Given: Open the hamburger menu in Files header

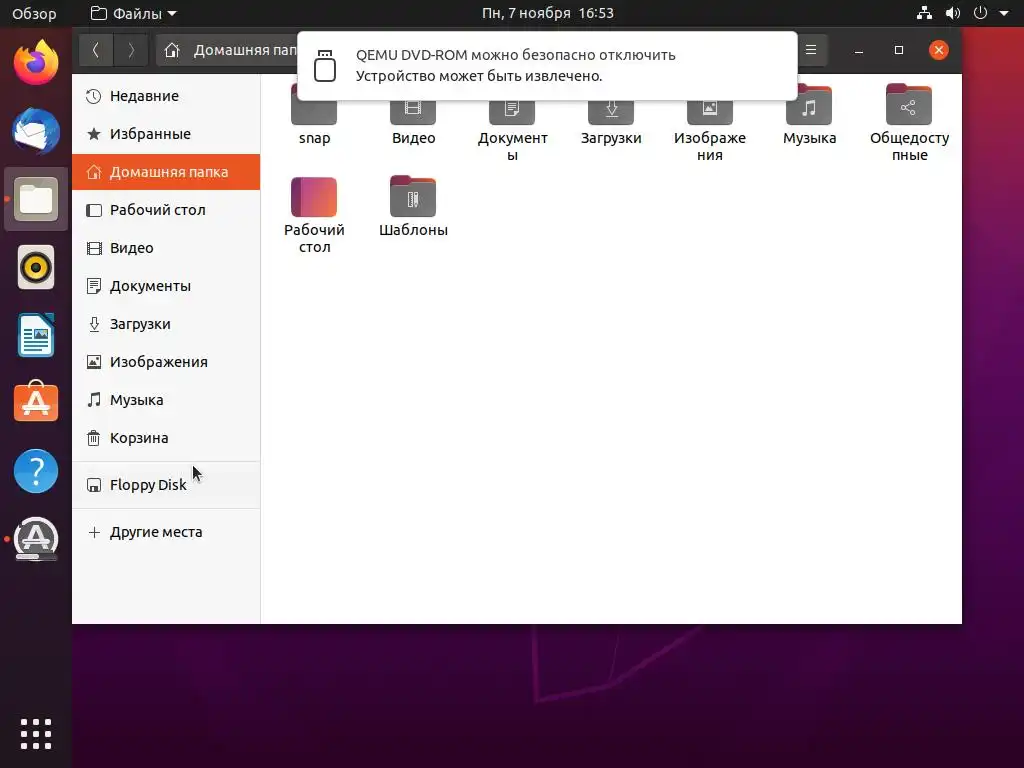Looking at the screenshot, I should (x=811, y=50).
